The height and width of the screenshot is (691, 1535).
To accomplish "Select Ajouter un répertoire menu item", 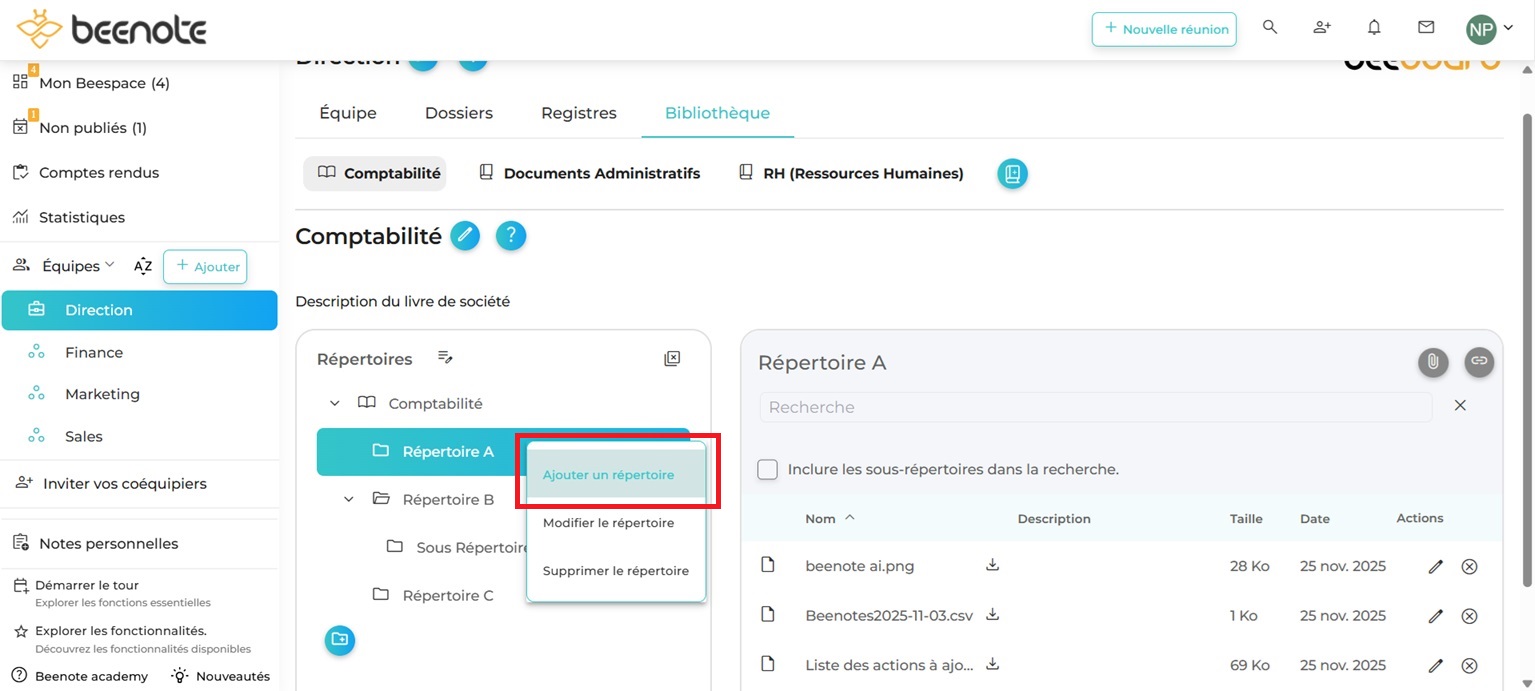I will click(608, 475).
